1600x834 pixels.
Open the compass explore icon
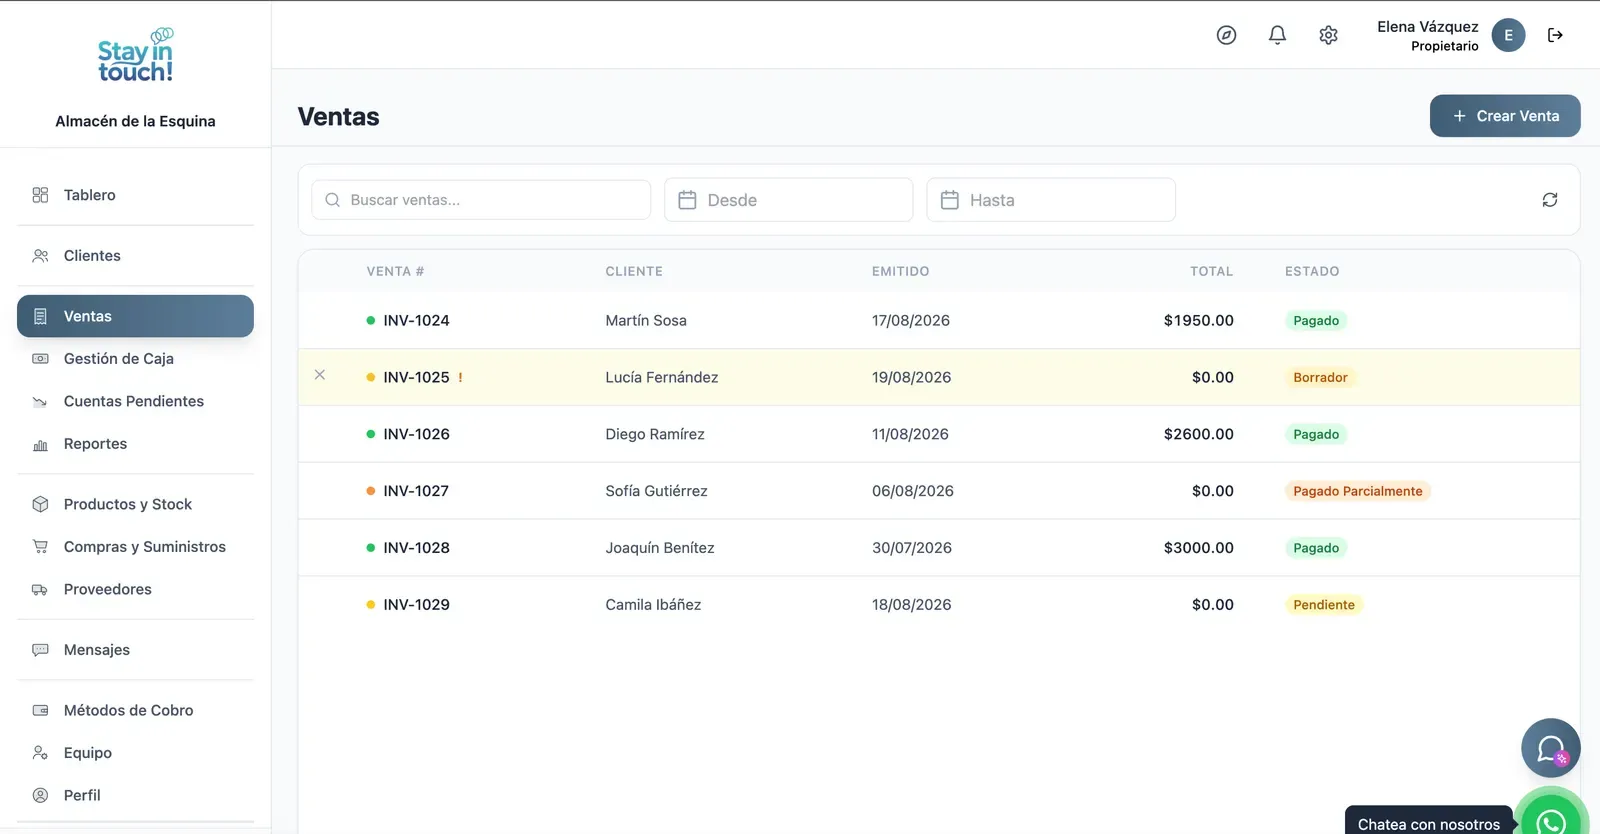click(x=1226, y=35)
